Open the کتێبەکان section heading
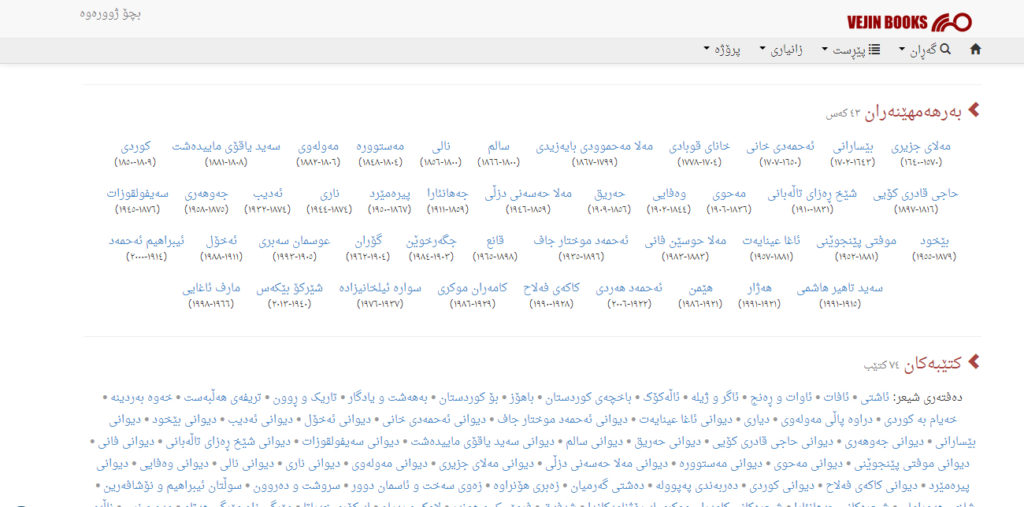 pos(927,363)
